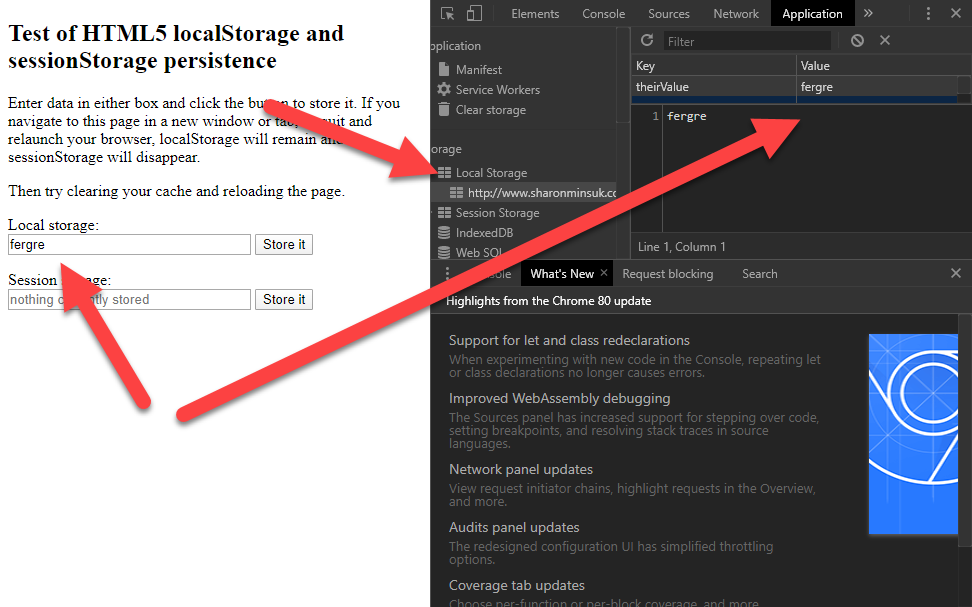Select the sharonminsuk local storage origin

pos(542,193)
